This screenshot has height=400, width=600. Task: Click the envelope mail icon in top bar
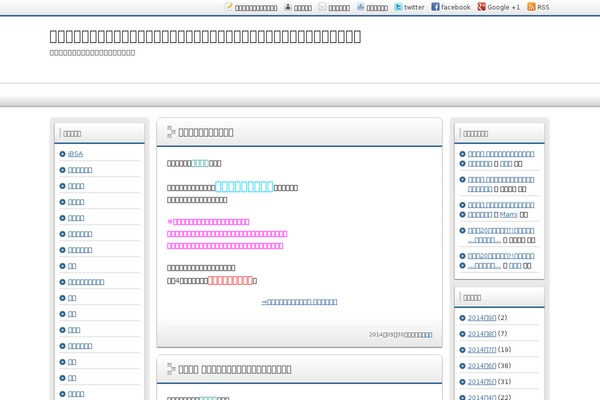[323, 7]
